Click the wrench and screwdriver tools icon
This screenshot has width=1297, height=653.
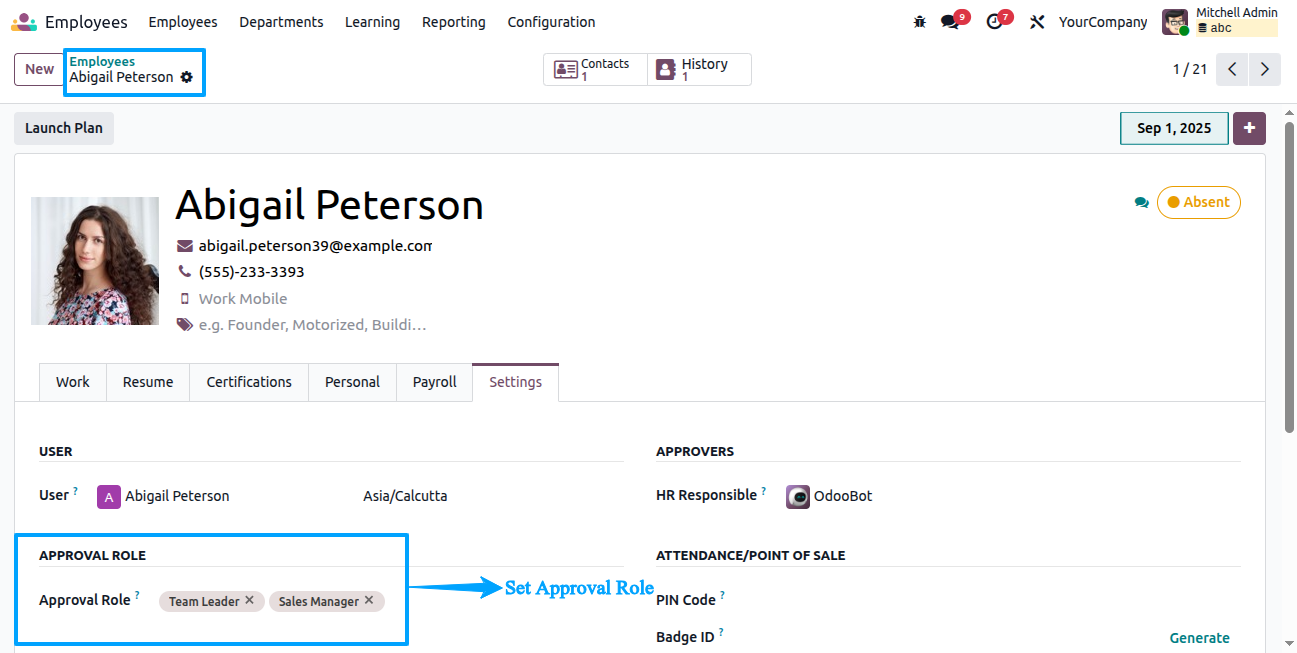1037,22
